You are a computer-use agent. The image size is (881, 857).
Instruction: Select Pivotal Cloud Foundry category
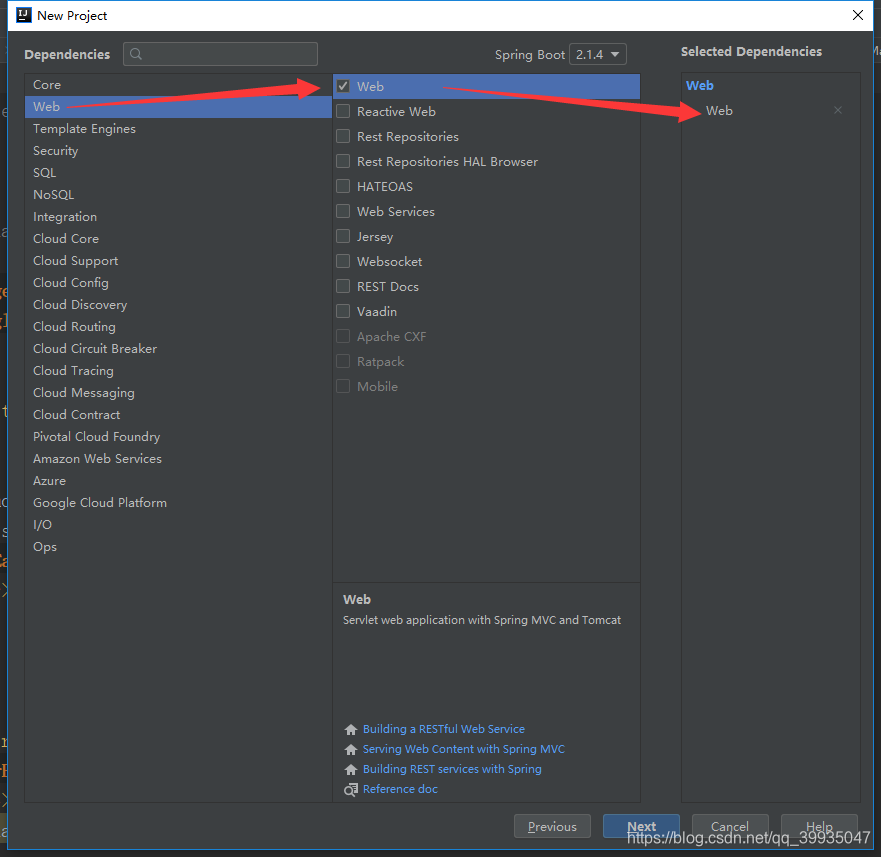coord(178,436)
